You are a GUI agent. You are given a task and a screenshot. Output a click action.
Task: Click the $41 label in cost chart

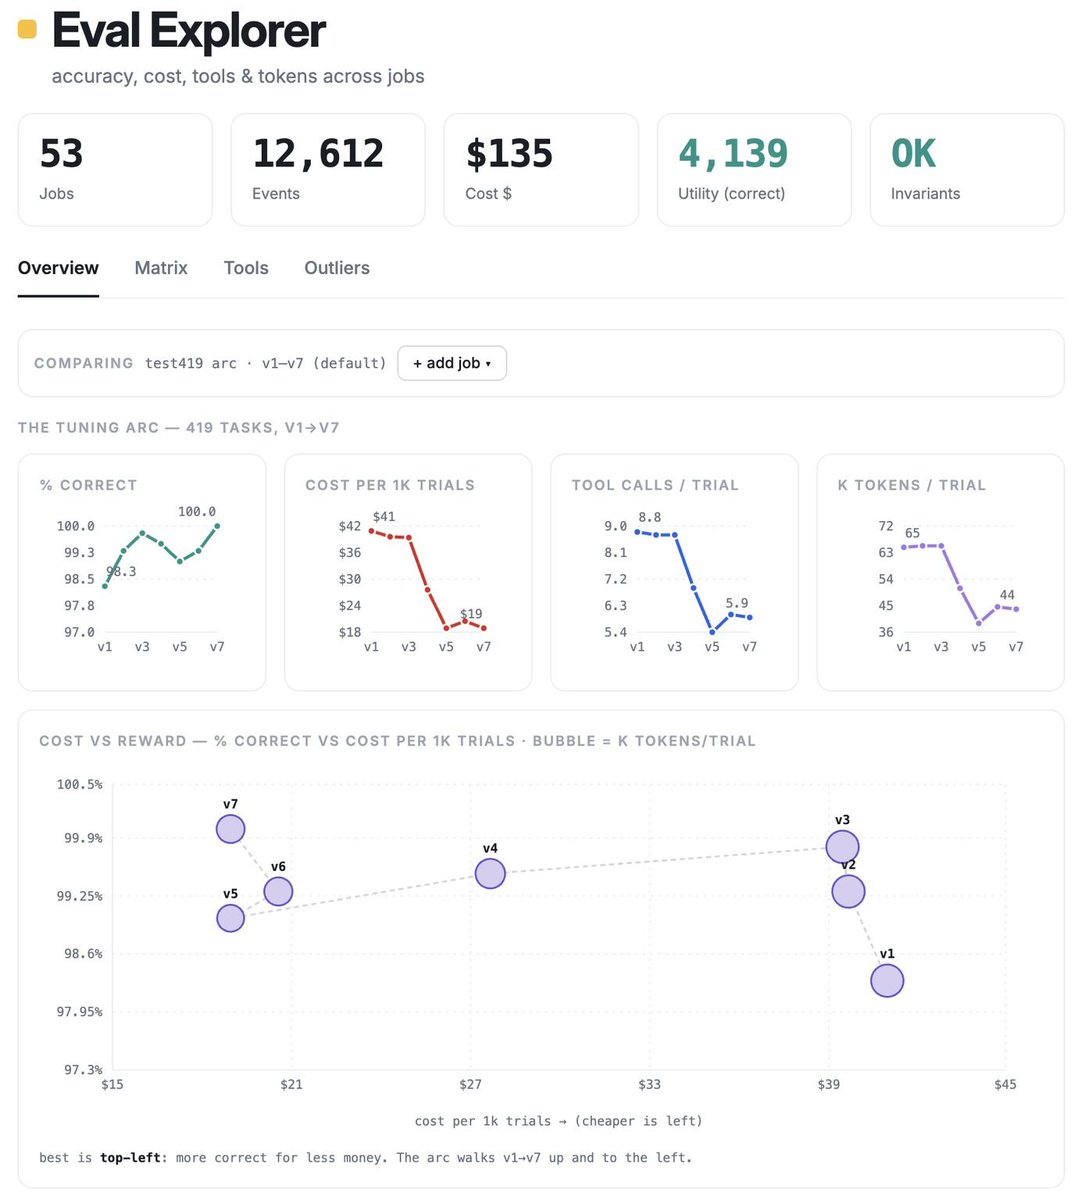(x=384, y=517)
